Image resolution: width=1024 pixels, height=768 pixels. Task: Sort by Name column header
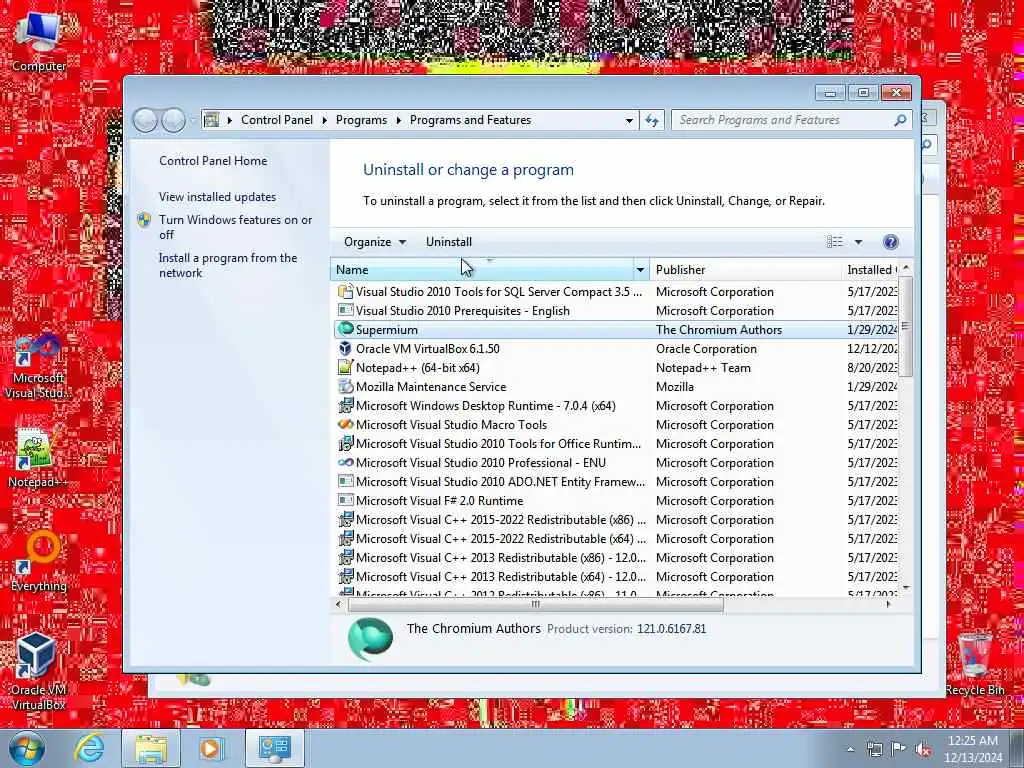(482, 270)
